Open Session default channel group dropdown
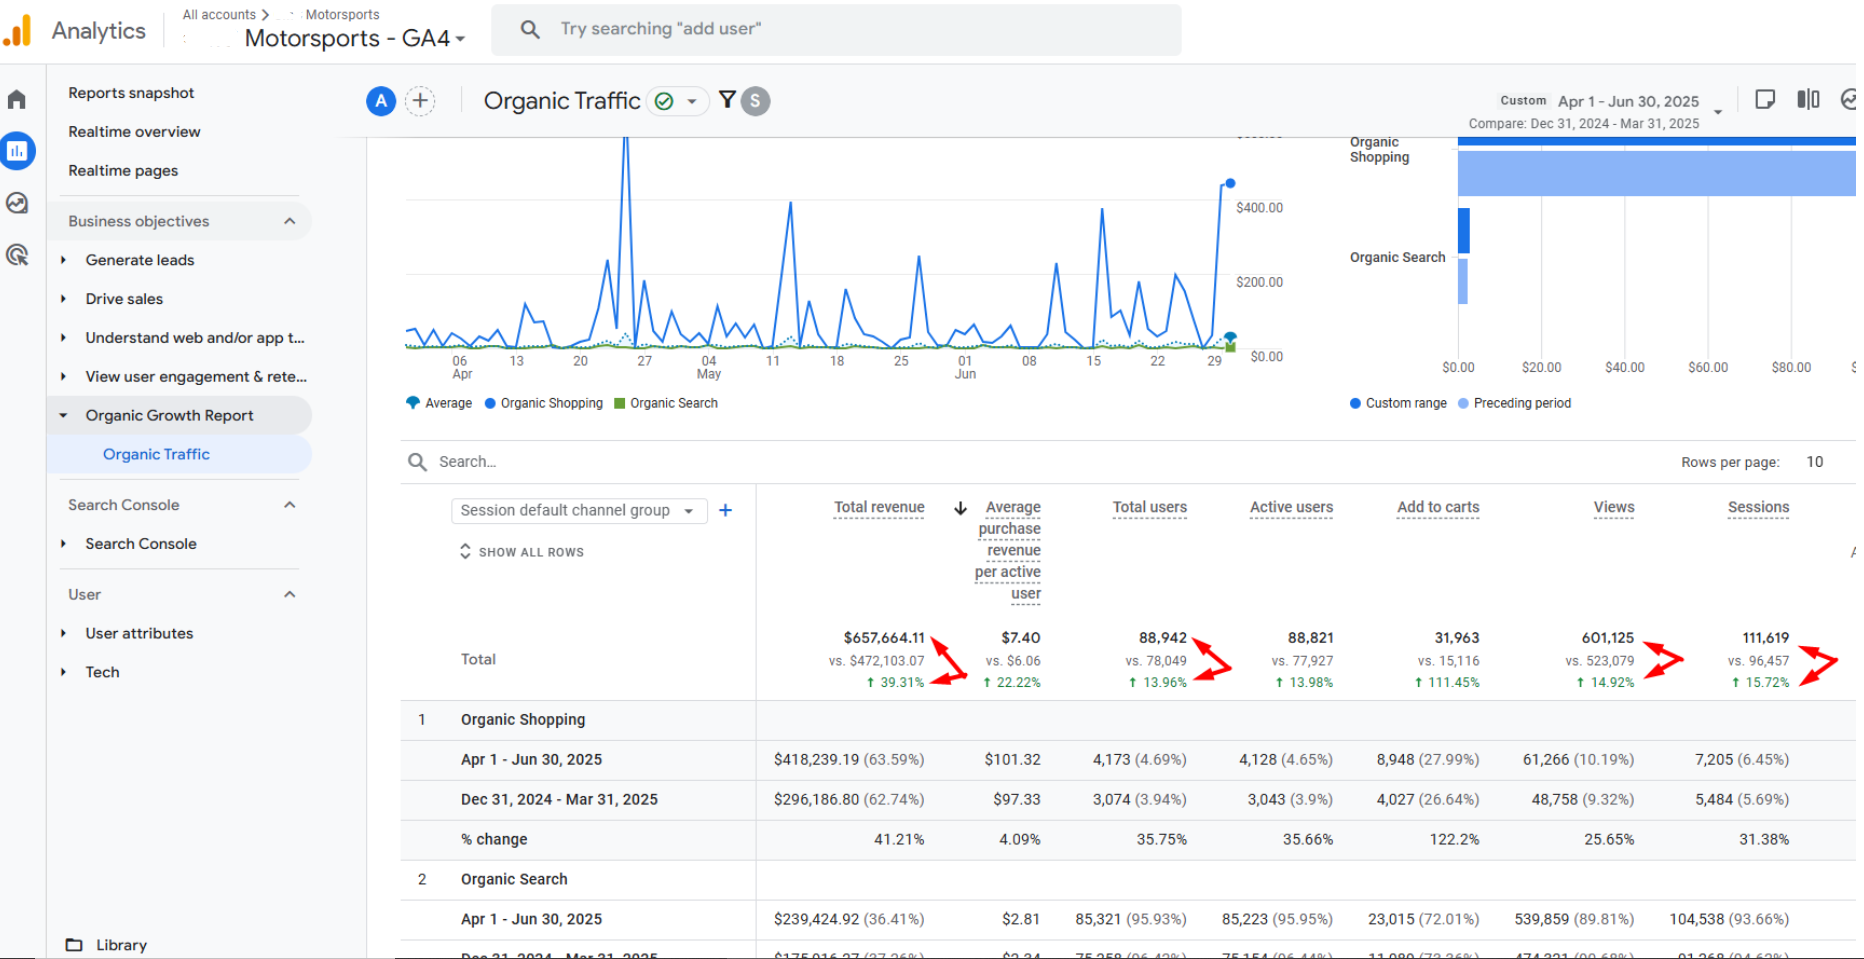The height and width of the screenshot is (959, 1864). pos(578,510)
